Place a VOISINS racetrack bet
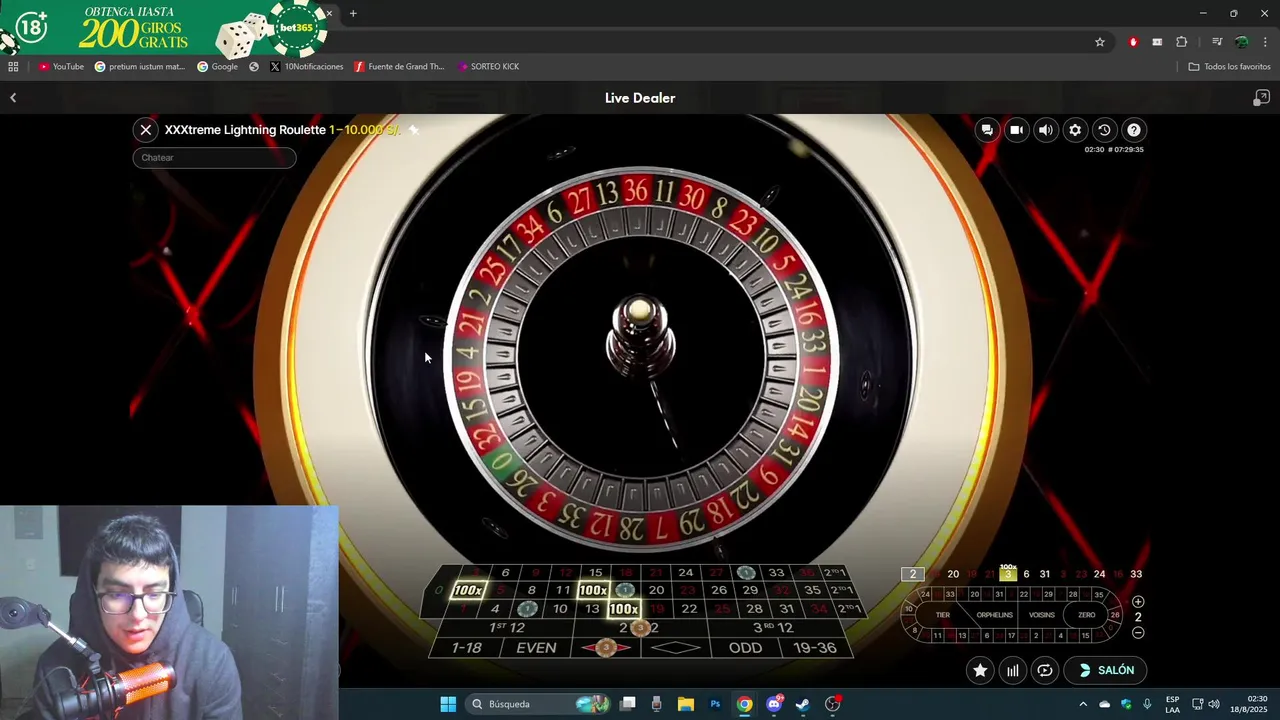 point(1042,615)
